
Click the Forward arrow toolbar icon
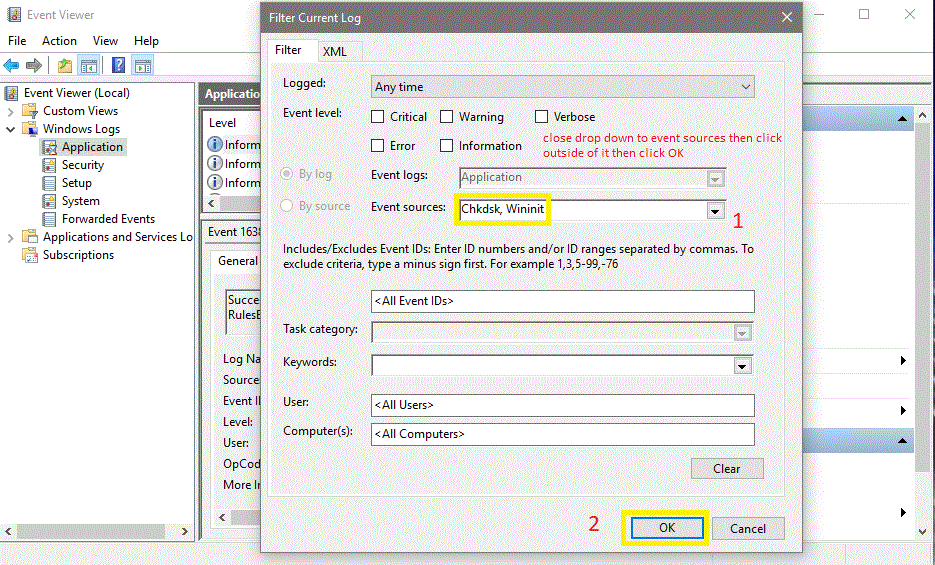pos(34,65)
